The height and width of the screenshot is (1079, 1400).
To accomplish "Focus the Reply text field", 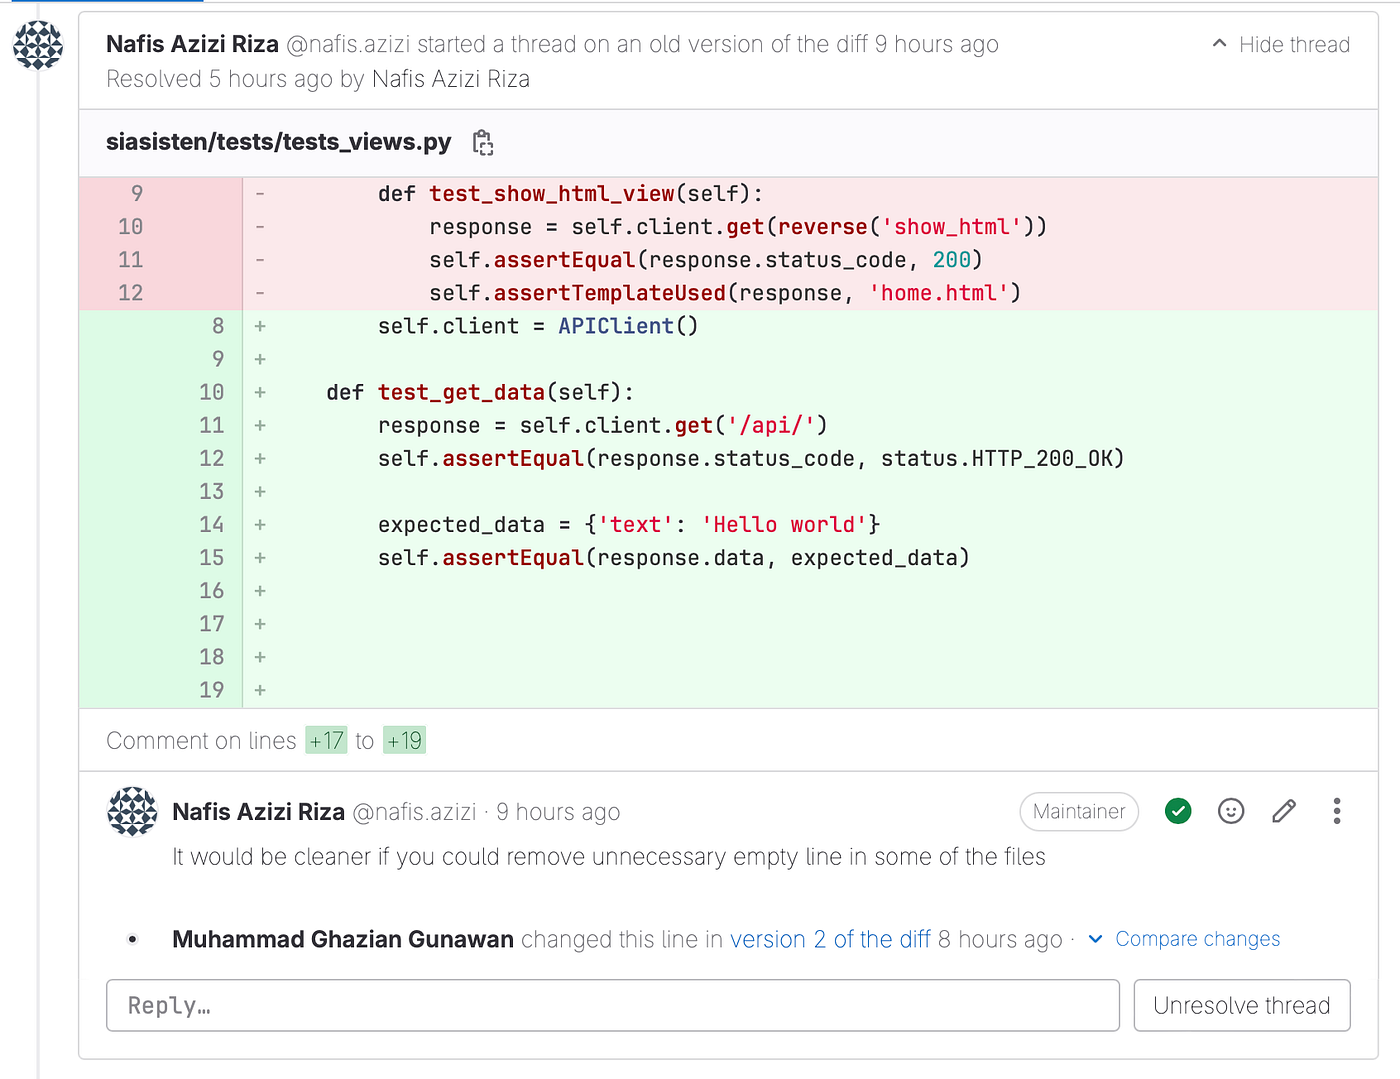I will pyautogui.click(x=613, y=1005).
